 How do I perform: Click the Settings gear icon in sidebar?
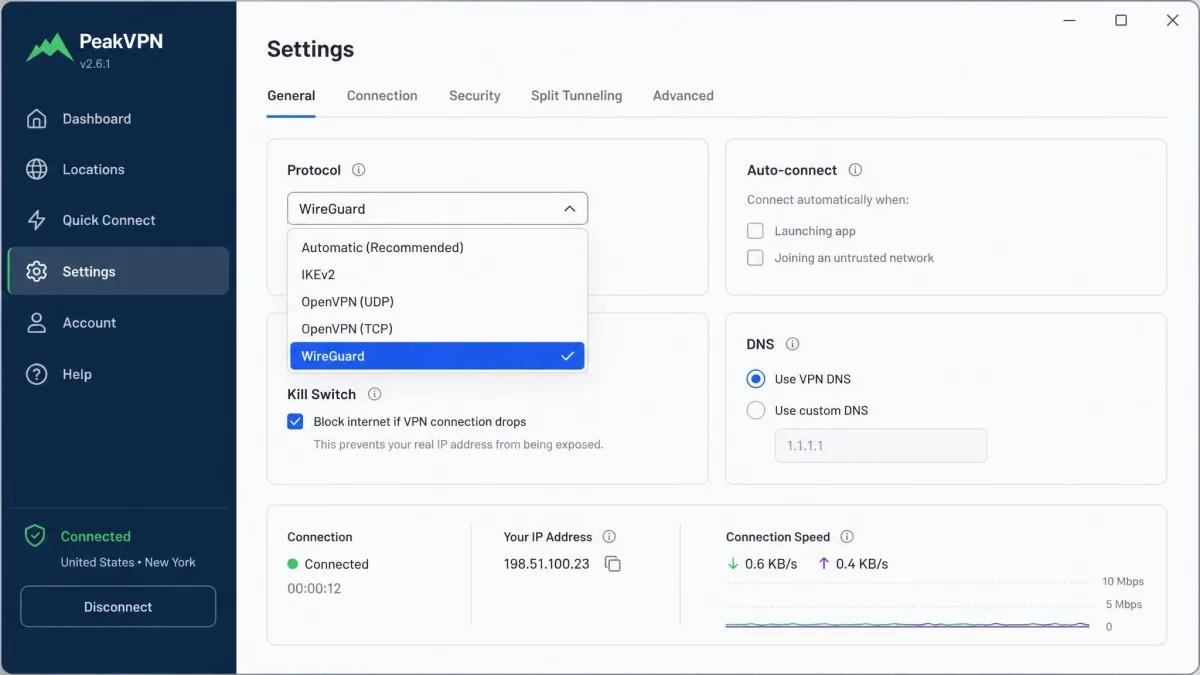point(37,272)
